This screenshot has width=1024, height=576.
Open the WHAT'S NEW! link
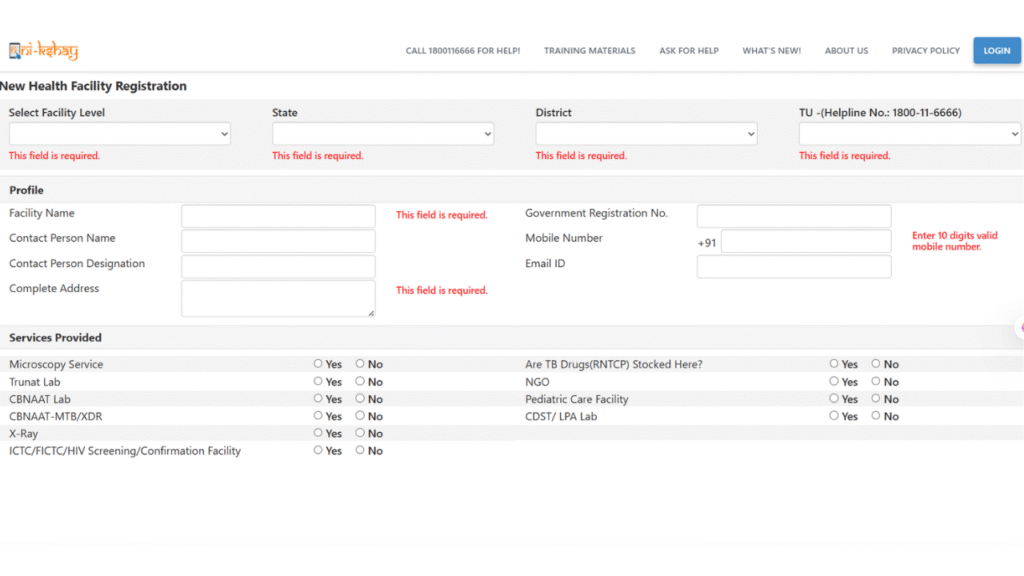(771, 51)
